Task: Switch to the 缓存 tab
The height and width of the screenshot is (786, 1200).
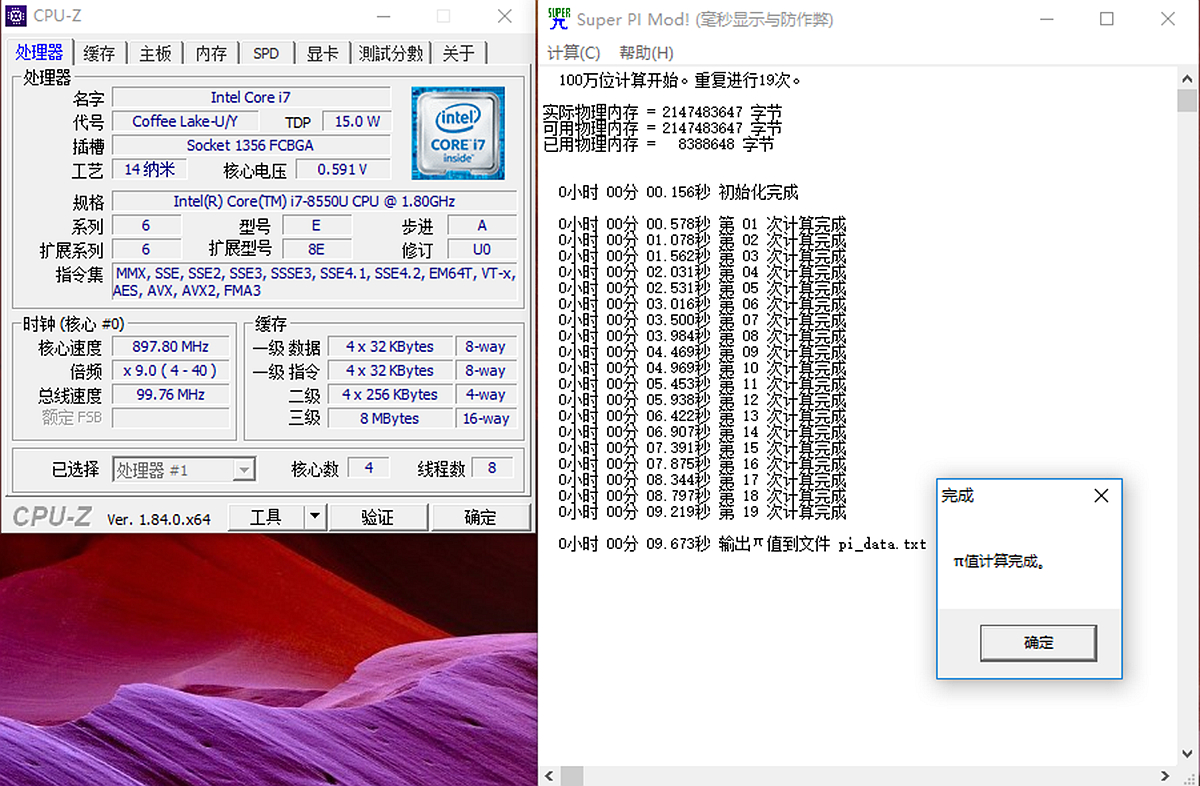Action: [99, 52]
